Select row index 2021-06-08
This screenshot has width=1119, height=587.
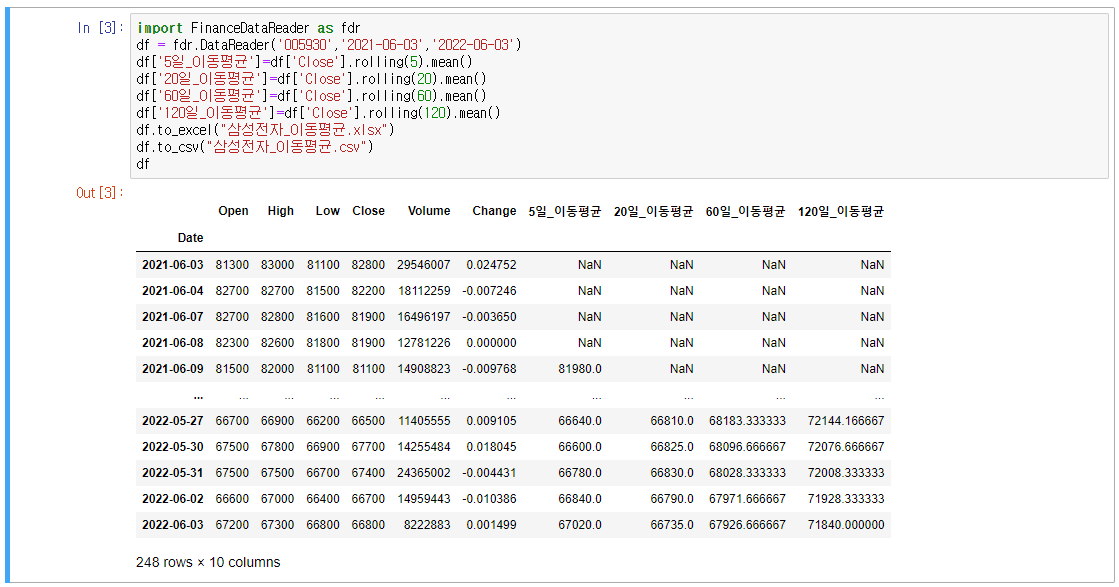pyautogui.click(x=173, y=343)
